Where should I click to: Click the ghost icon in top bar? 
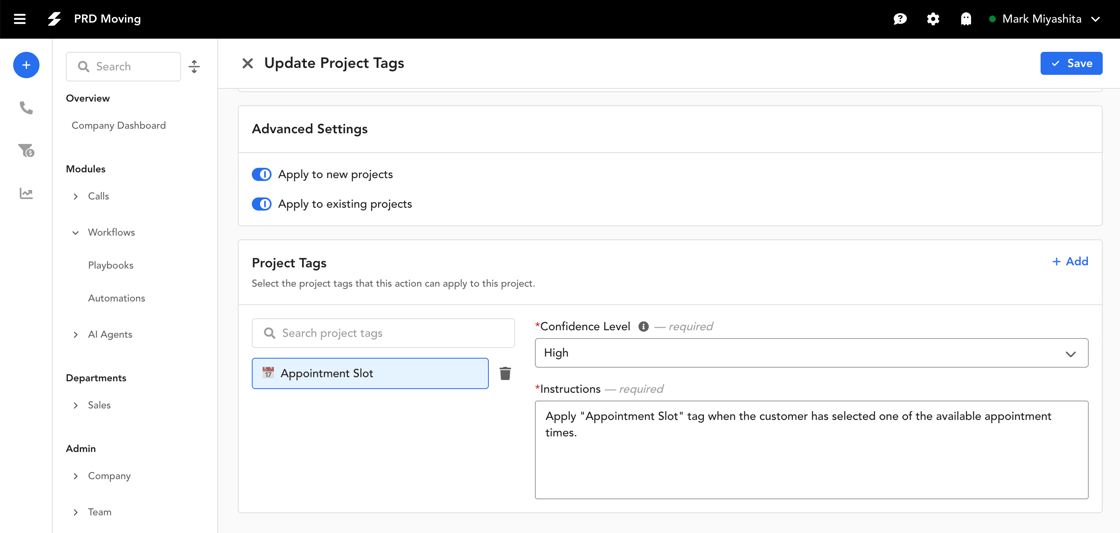click(966, 19)
